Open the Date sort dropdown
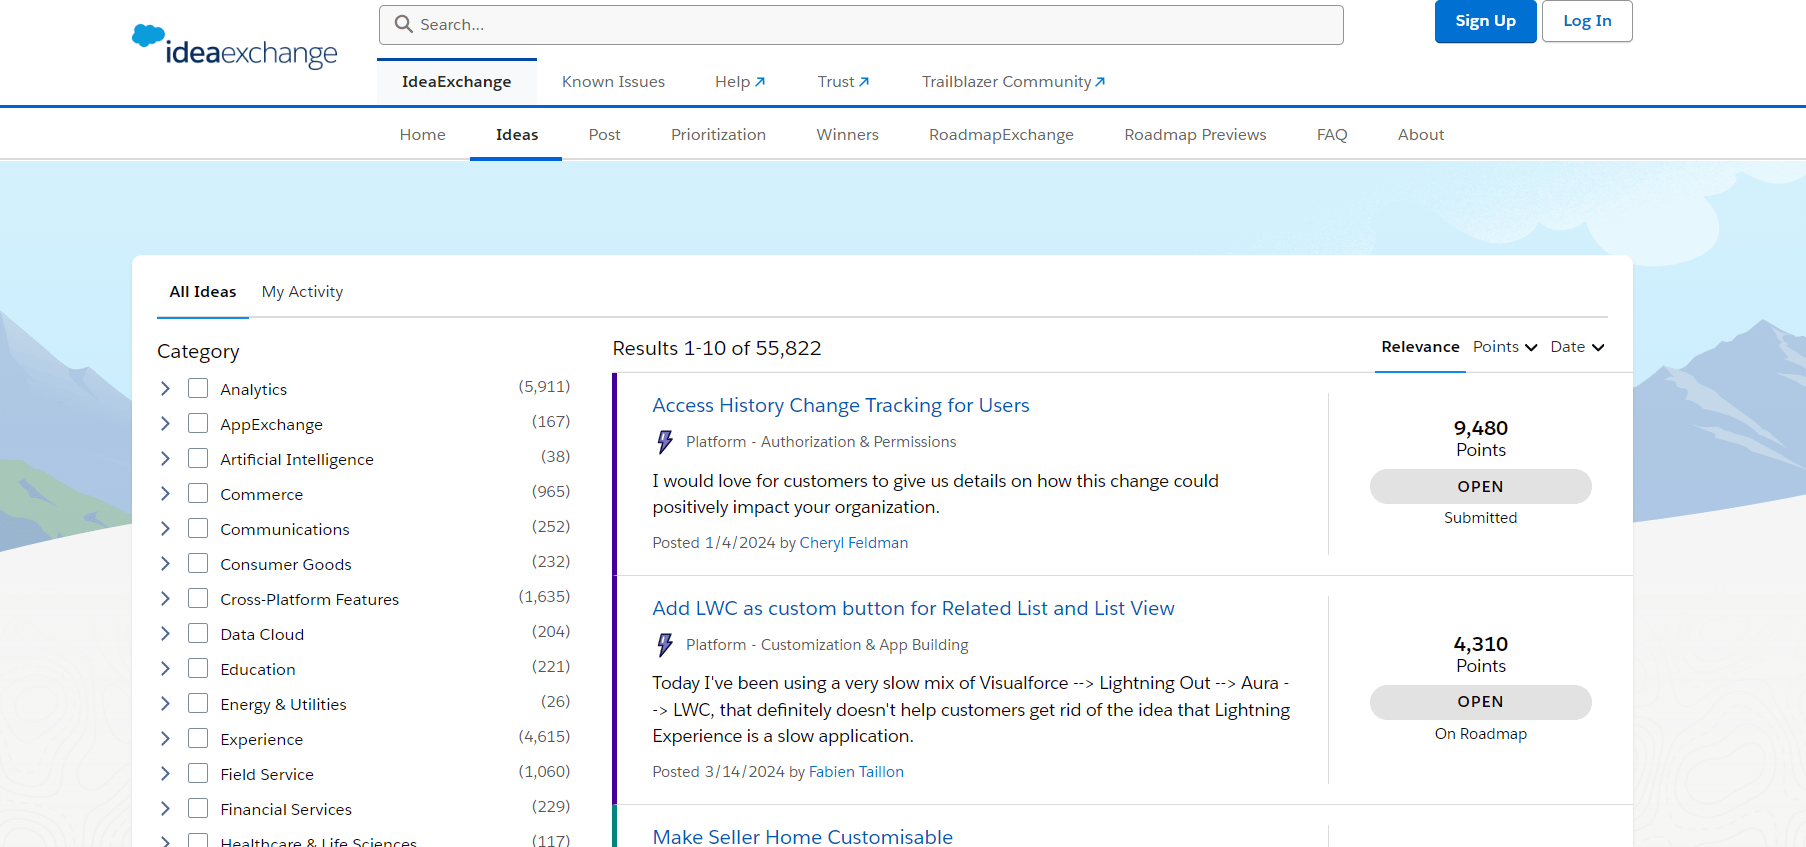 pos(1577,347)
